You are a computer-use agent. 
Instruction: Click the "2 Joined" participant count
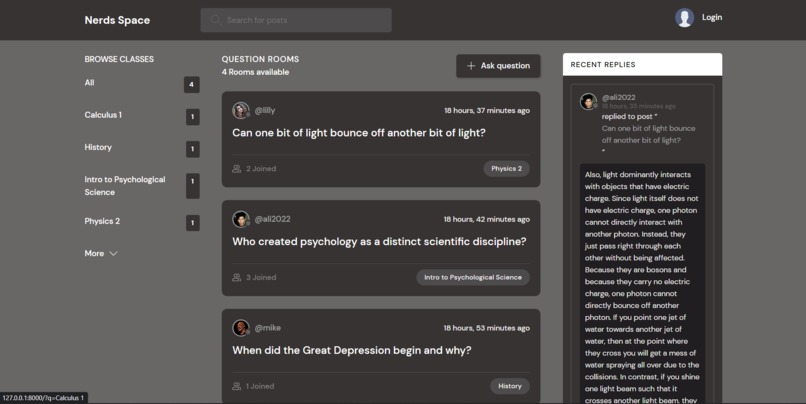pos(261,169)
